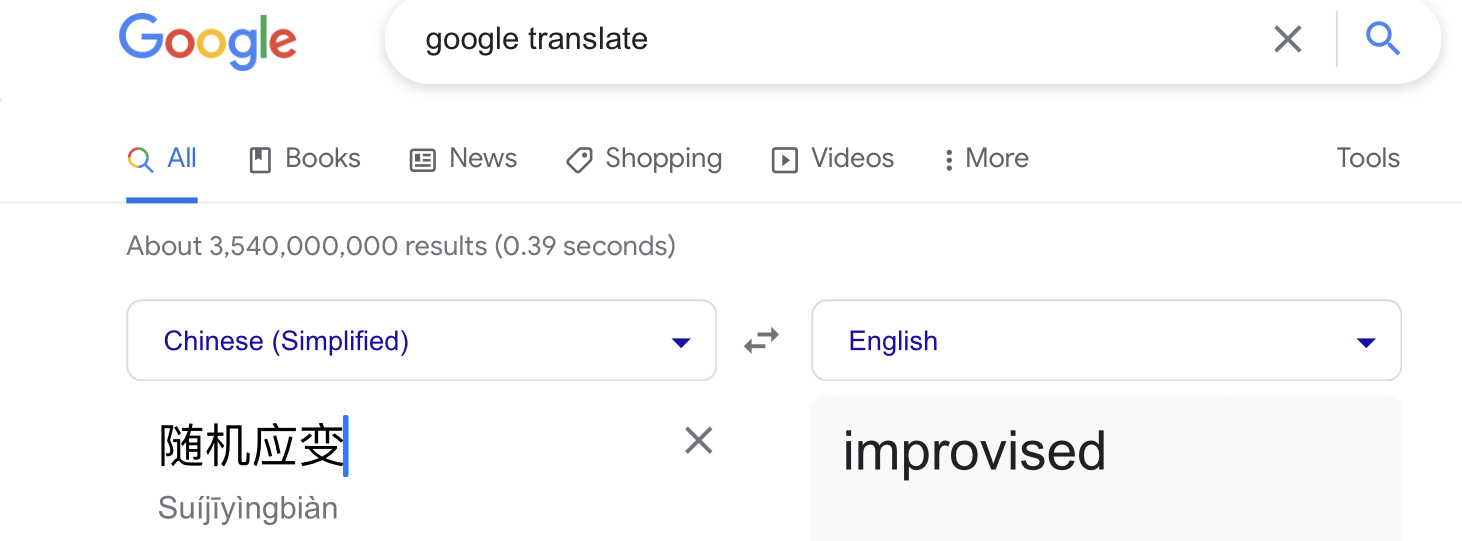
Task: Click the translated word improvised
Action: point(974,451)
